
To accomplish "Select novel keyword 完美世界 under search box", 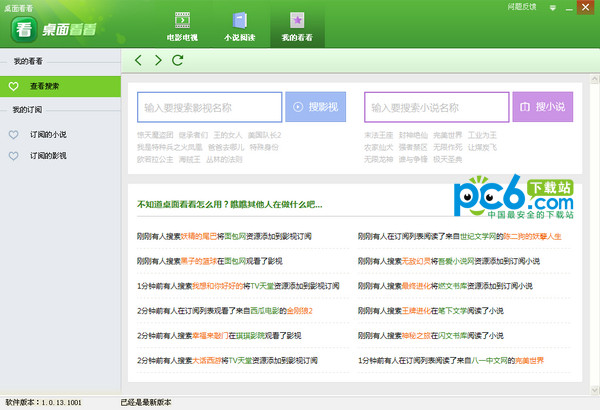I will [x=448, y=135].
